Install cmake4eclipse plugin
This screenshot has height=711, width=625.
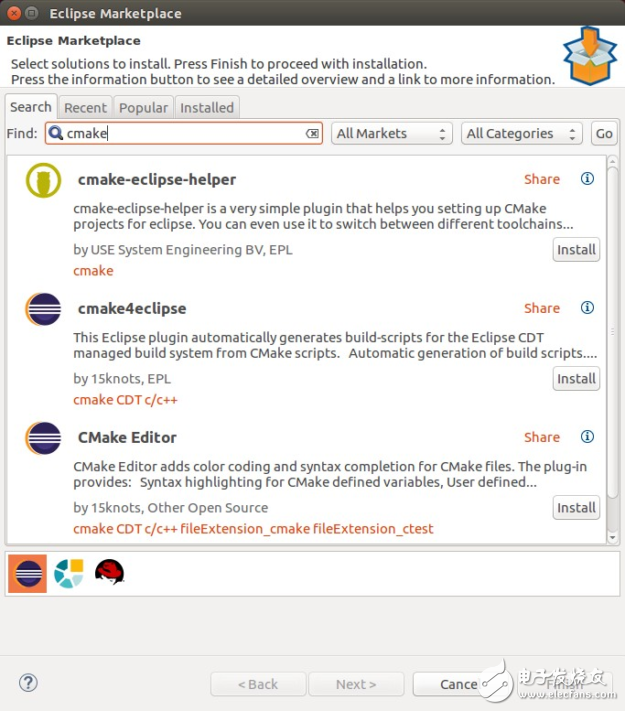576,379
